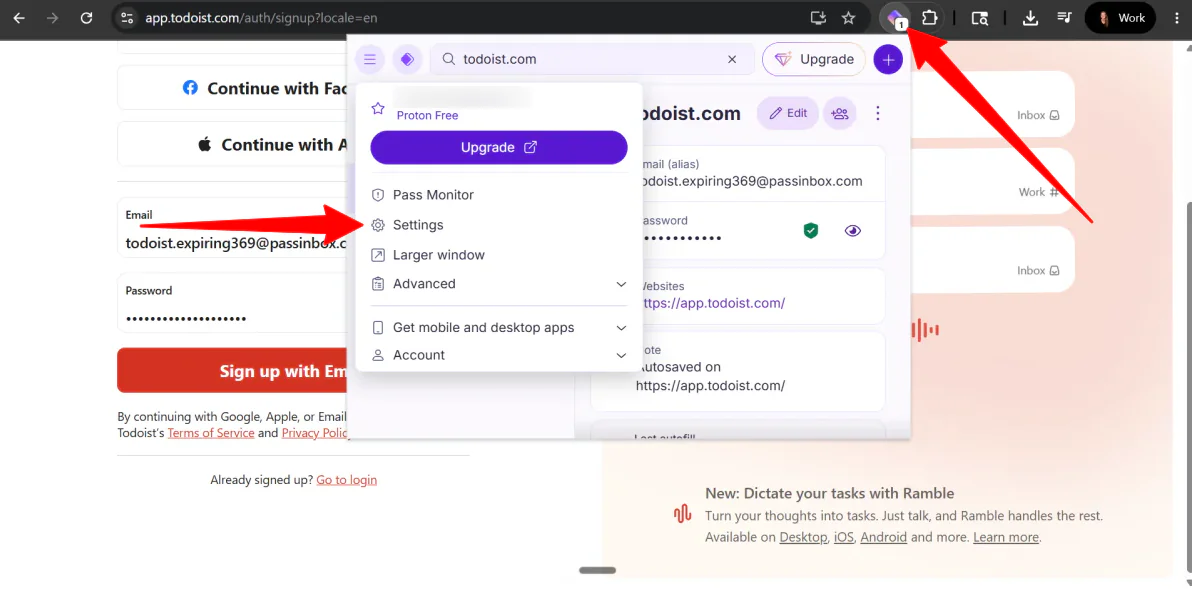
Task: Reload the Todoist signup page
Action: [87, 17]
